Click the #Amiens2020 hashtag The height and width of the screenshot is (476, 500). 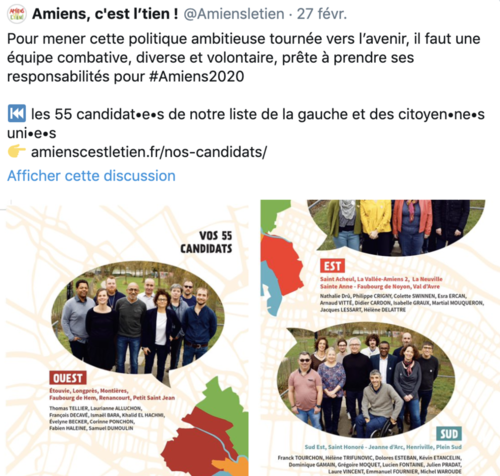point(197,76)
